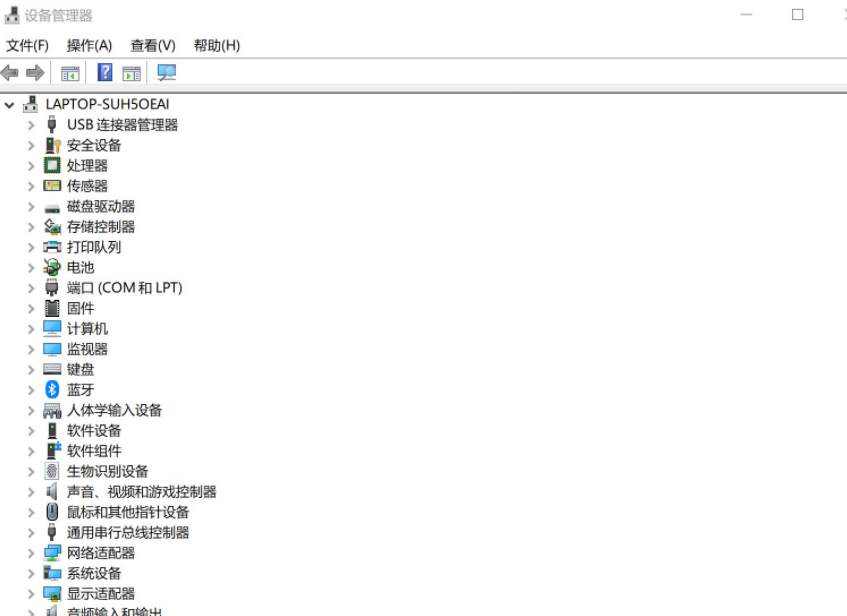Expand the 显示适配器 node
Viewport: 847px width, 616px height.
[x=31, y=594]
